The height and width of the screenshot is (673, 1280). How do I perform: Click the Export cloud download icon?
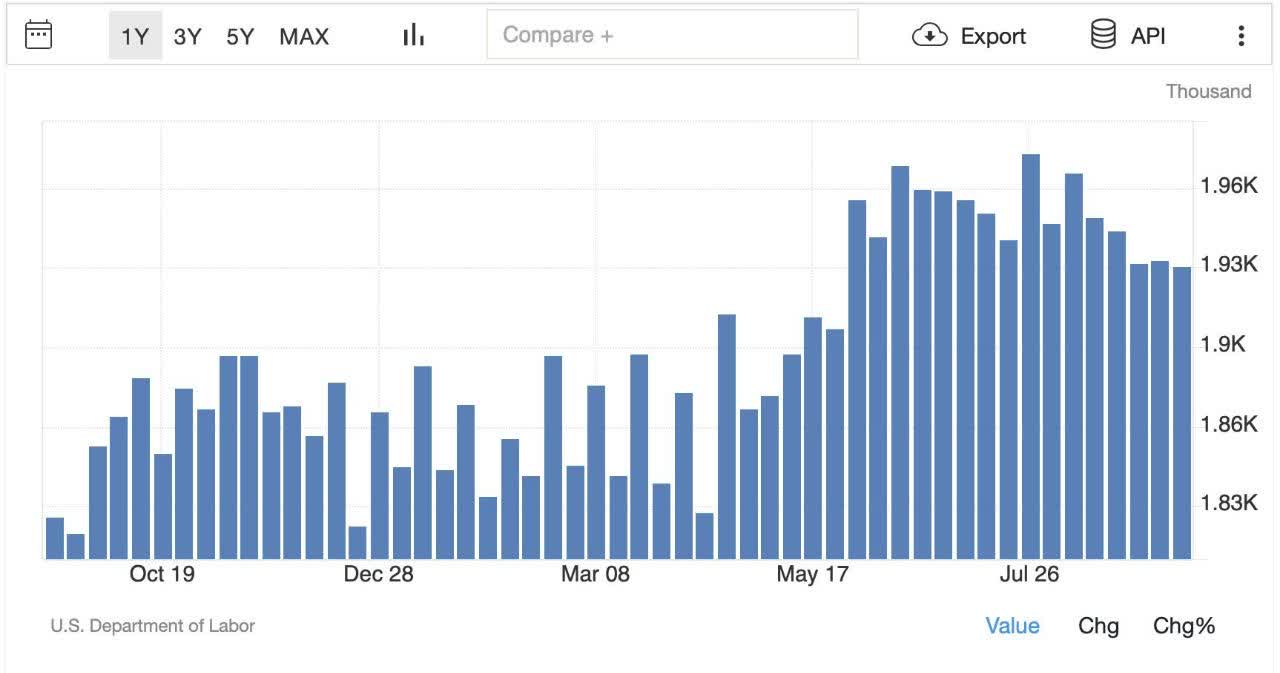point(930,36)
